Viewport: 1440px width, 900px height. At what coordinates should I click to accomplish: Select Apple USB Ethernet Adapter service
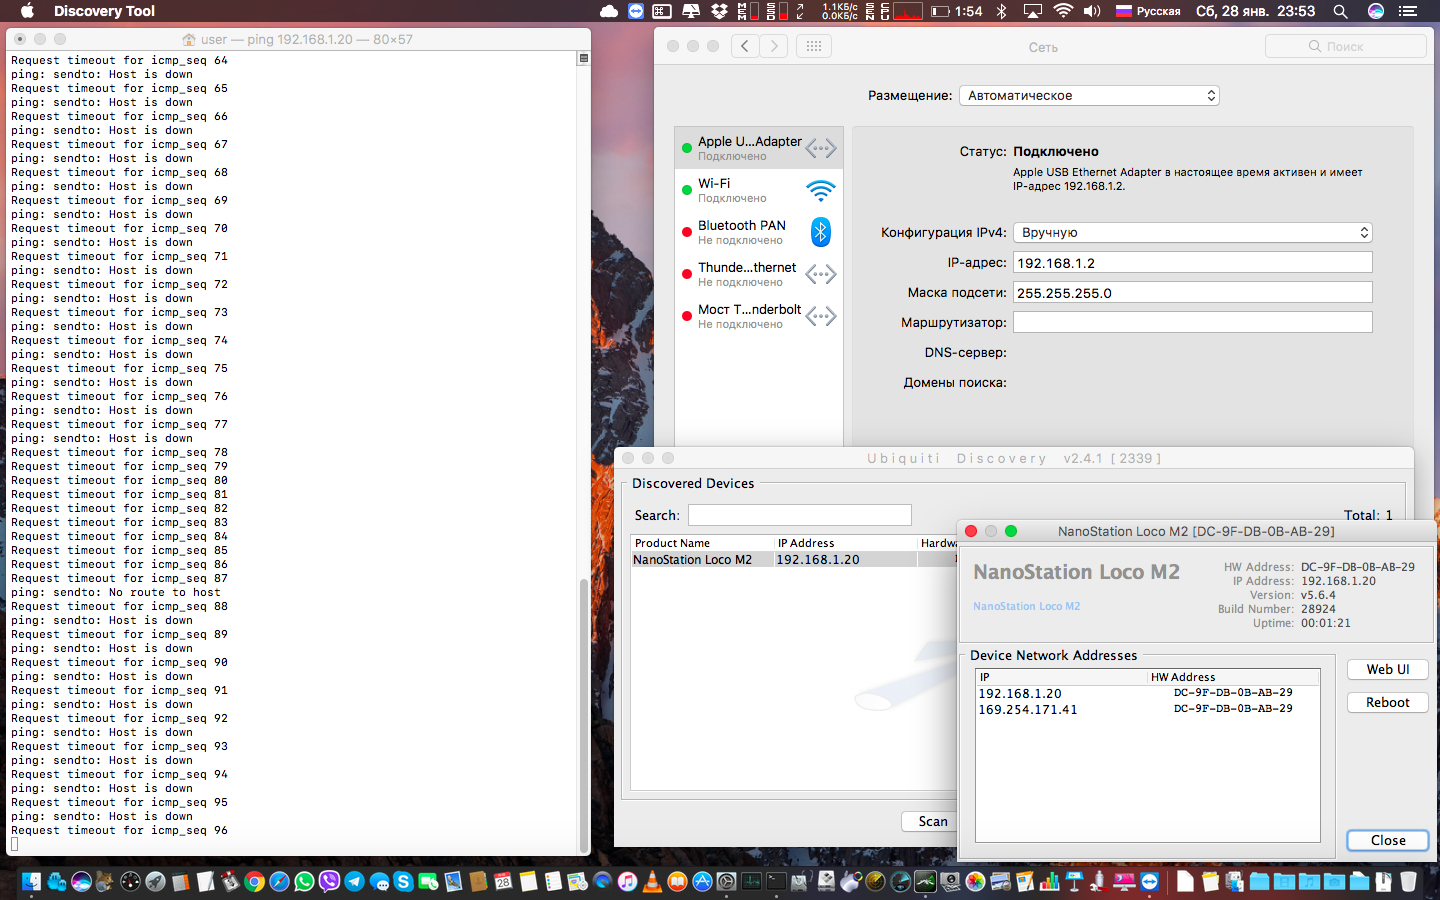(x=759, y=148)
